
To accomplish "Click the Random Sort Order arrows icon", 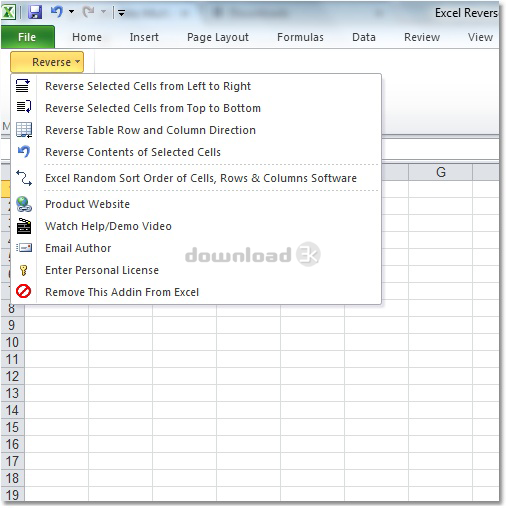I will coord(24,178).
